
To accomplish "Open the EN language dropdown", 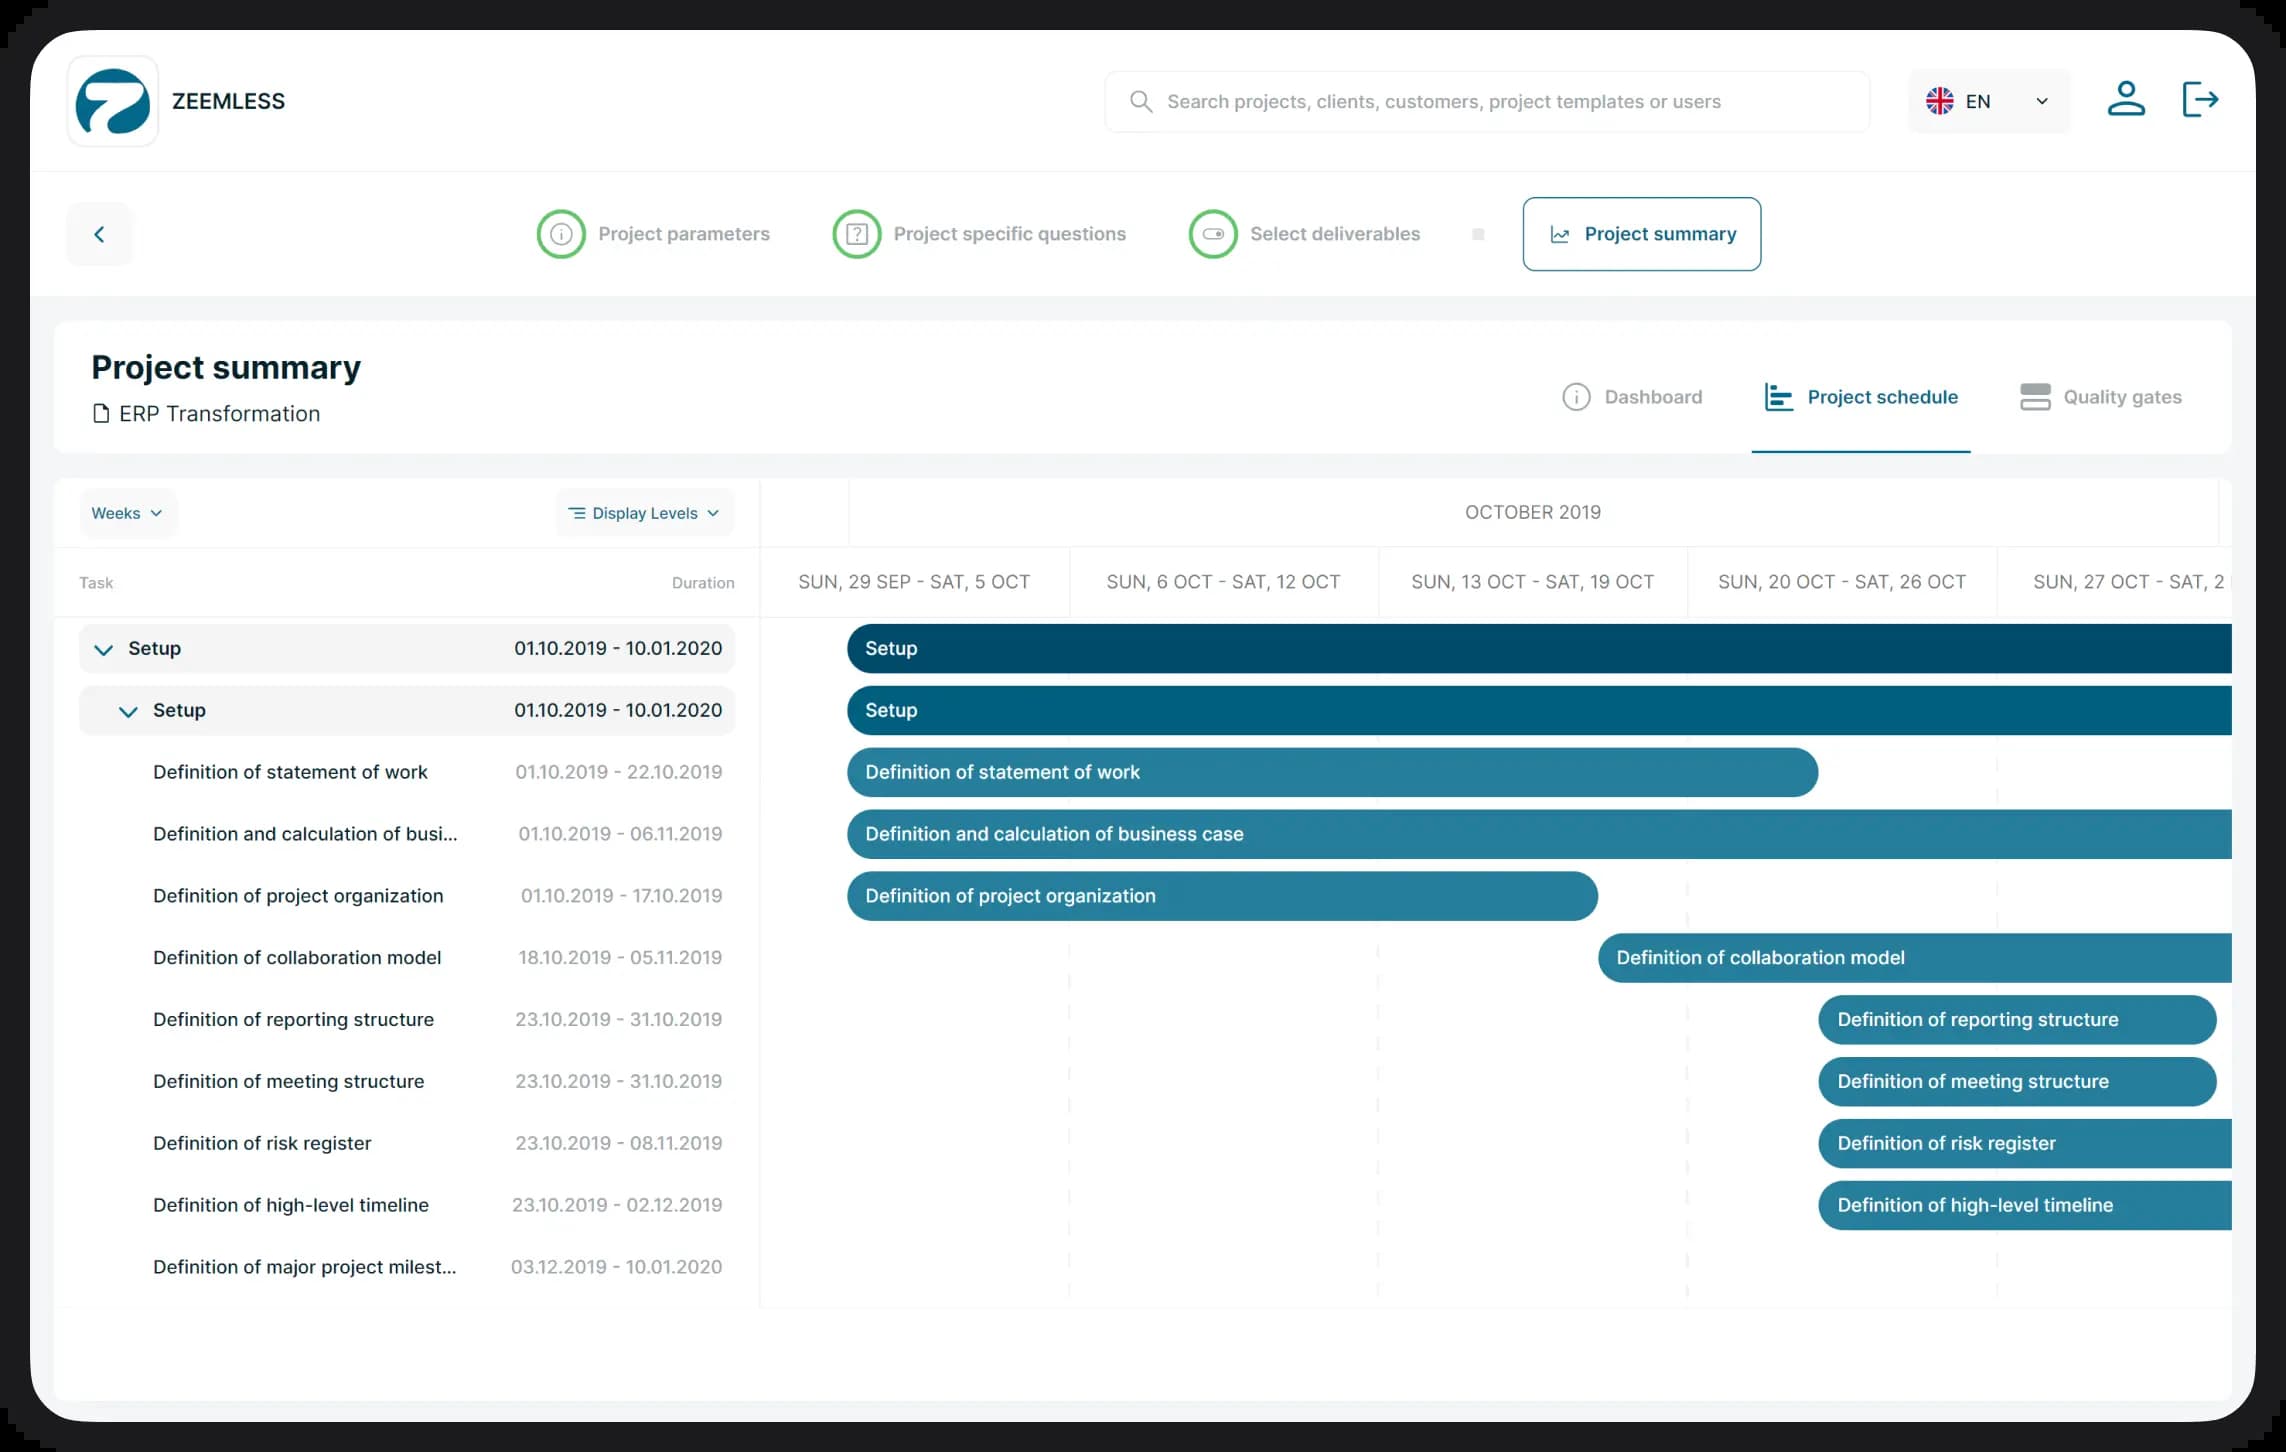I will [1988, 101].
